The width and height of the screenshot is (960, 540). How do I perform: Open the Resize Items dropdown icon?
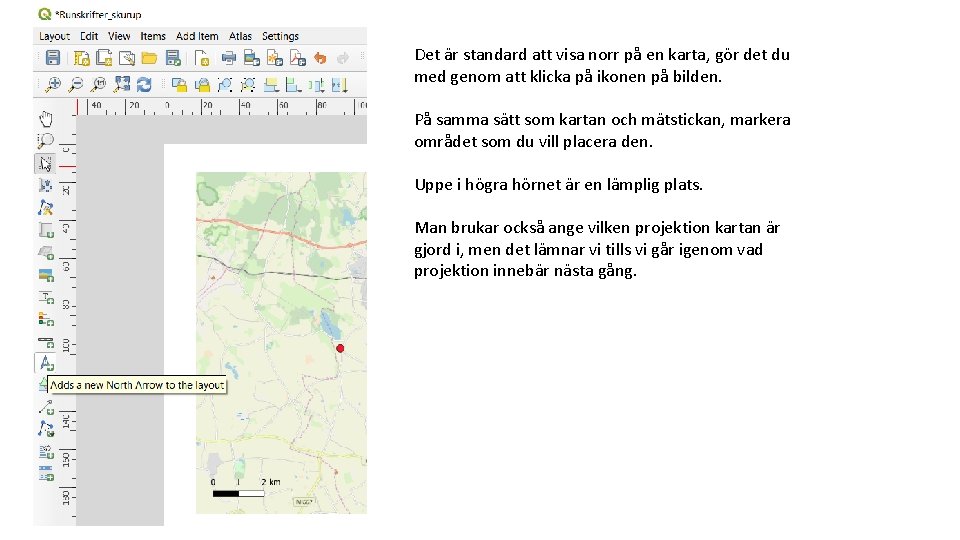339,84
